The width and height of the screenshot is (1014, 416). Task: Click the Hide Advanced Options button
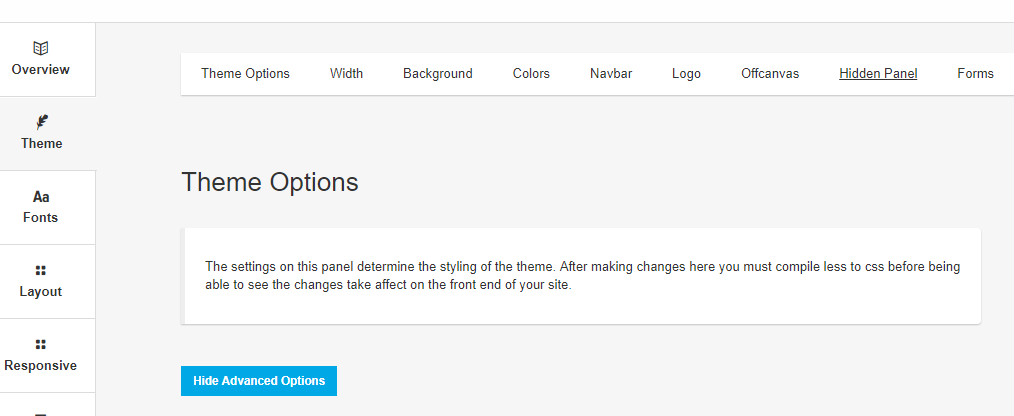point(259,381)
